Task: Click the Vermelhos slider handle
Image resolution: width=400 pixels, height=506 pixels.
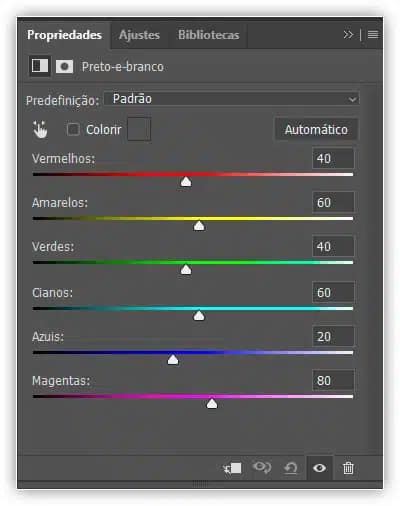Action: point(186,182)
